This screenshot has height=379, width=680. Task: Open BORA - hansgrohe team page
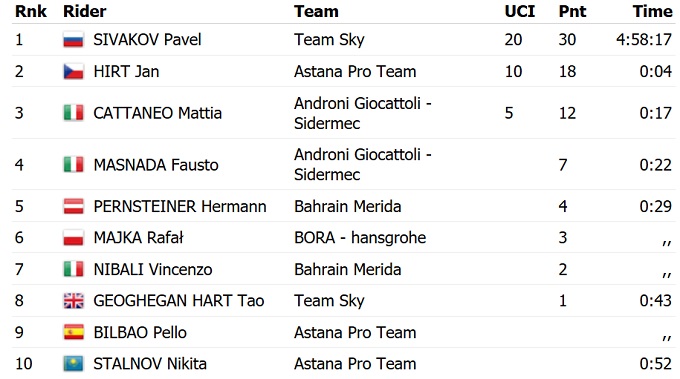tap(360, 238)
